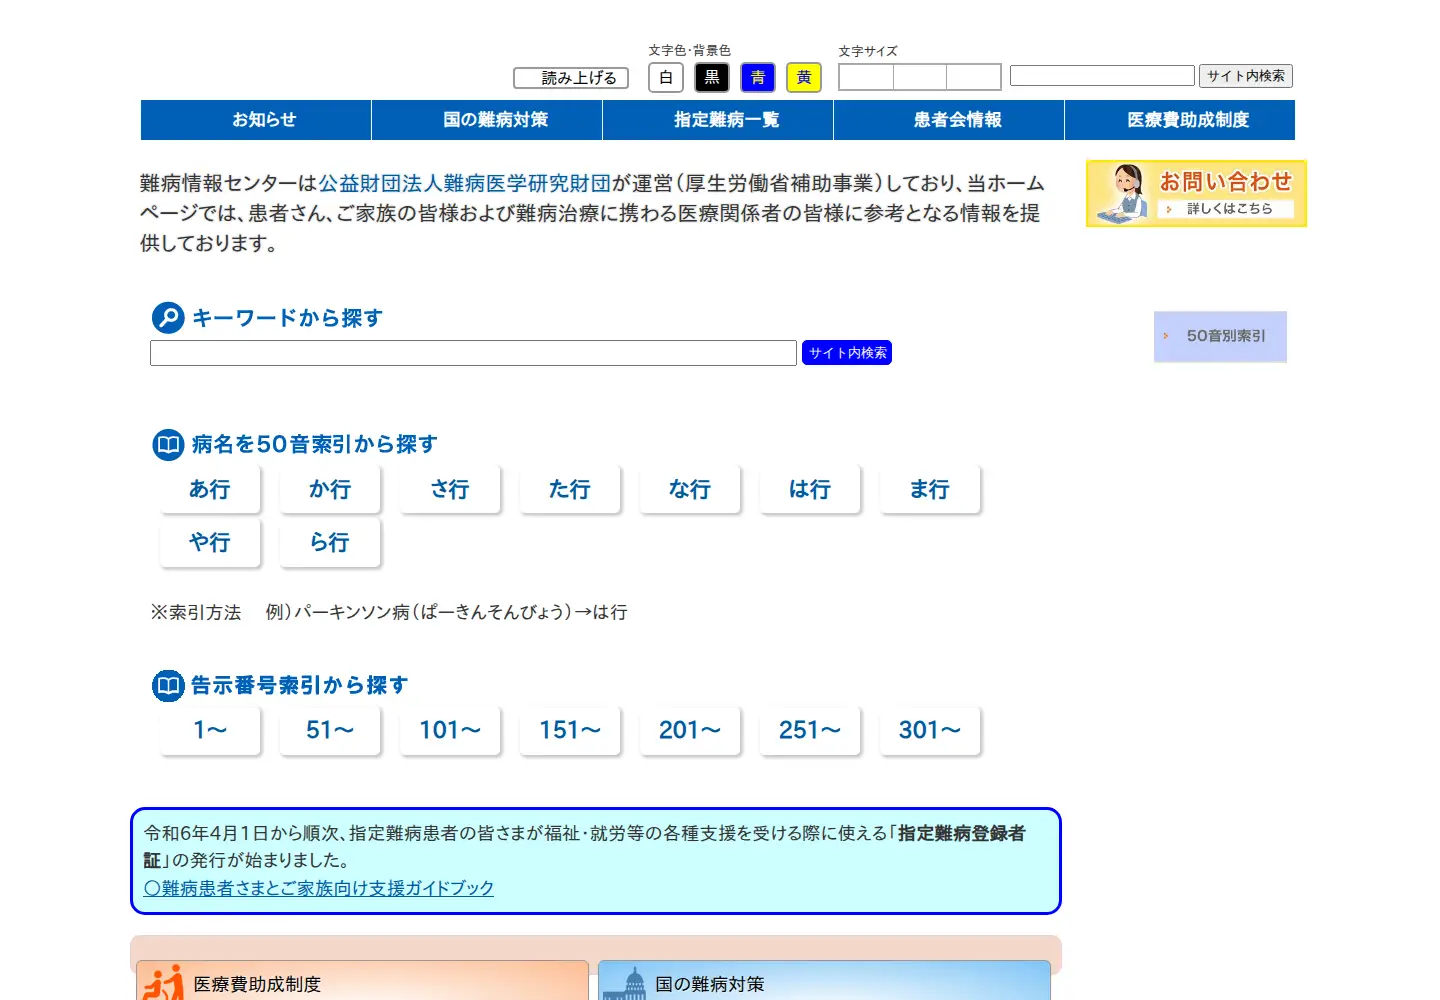
Task: Click the 読み上げる read-aloud button
Action: [571, 78]
